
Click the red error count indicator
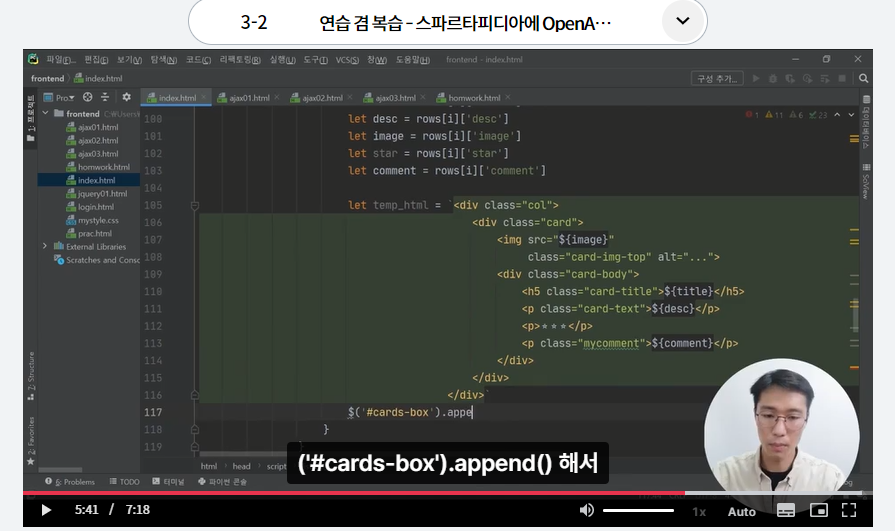point(752,115)
